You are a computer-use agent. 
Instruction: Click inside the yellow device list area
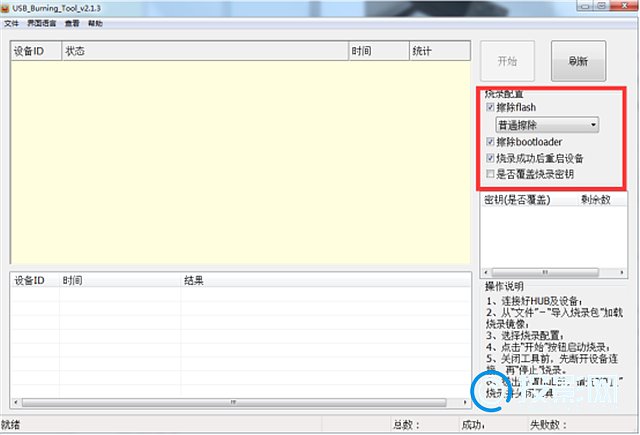point(240,160)
